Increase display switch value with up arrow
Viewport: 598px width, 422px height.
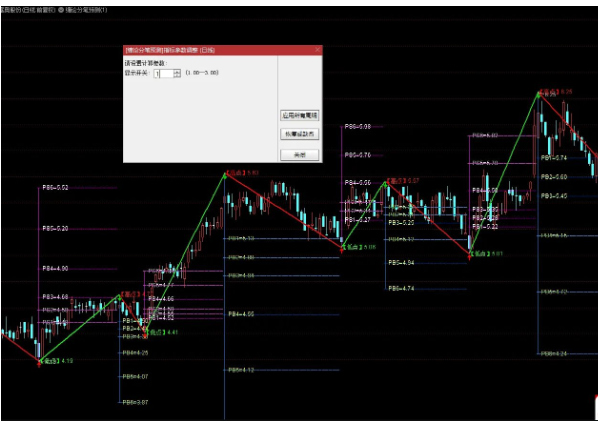click(177, 71)
